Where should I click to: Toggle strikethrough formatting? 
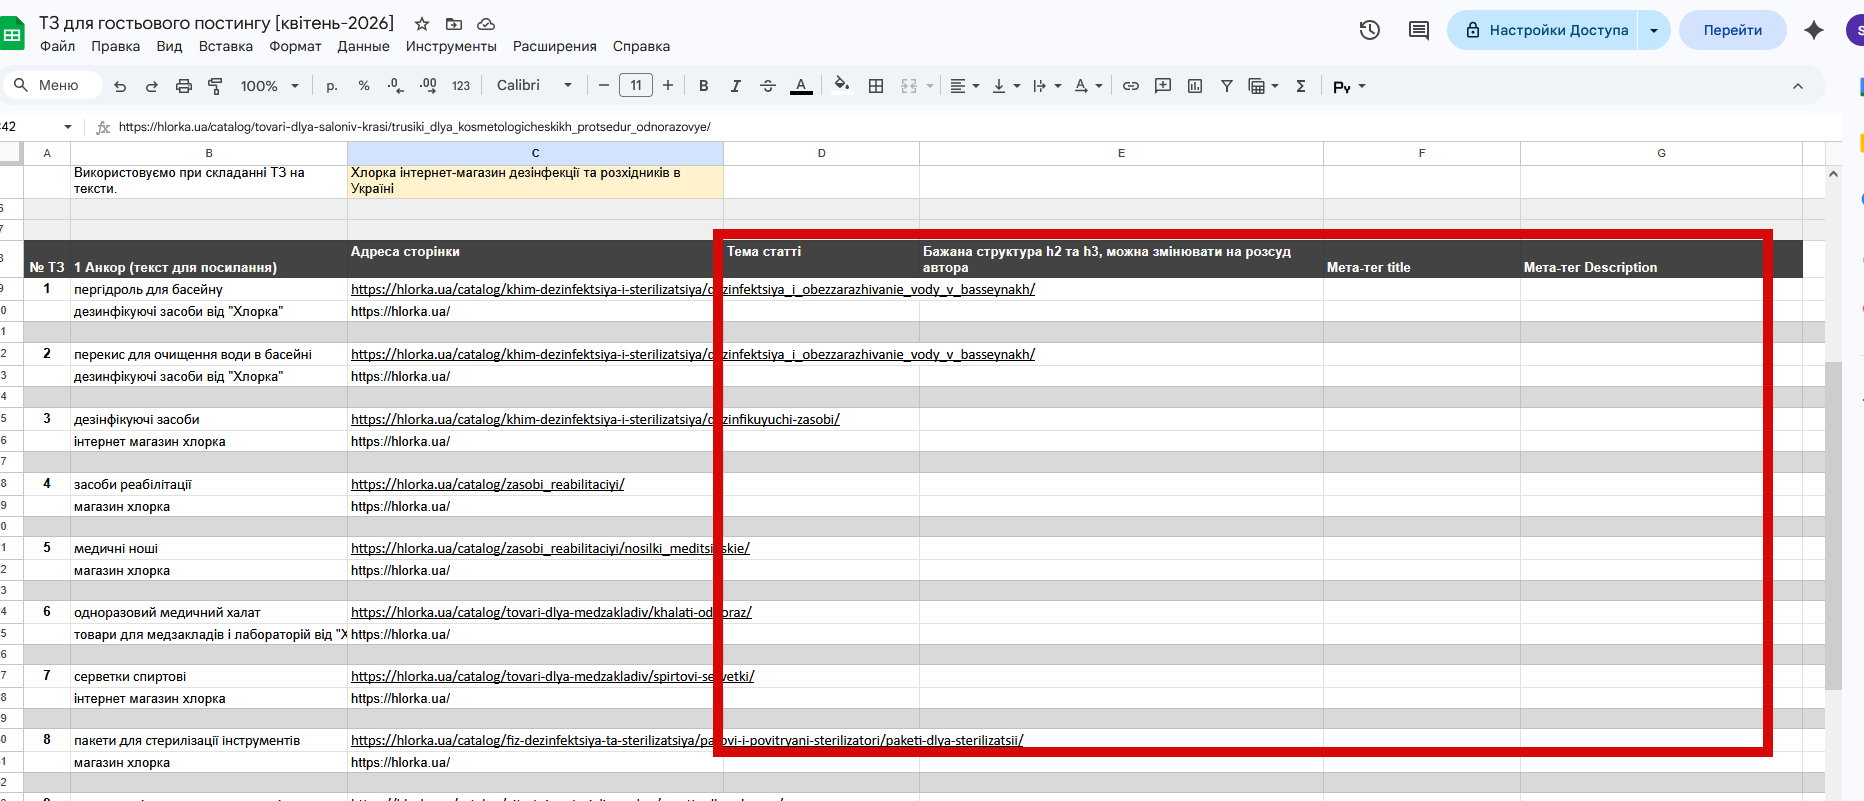[x=767, y=86]
